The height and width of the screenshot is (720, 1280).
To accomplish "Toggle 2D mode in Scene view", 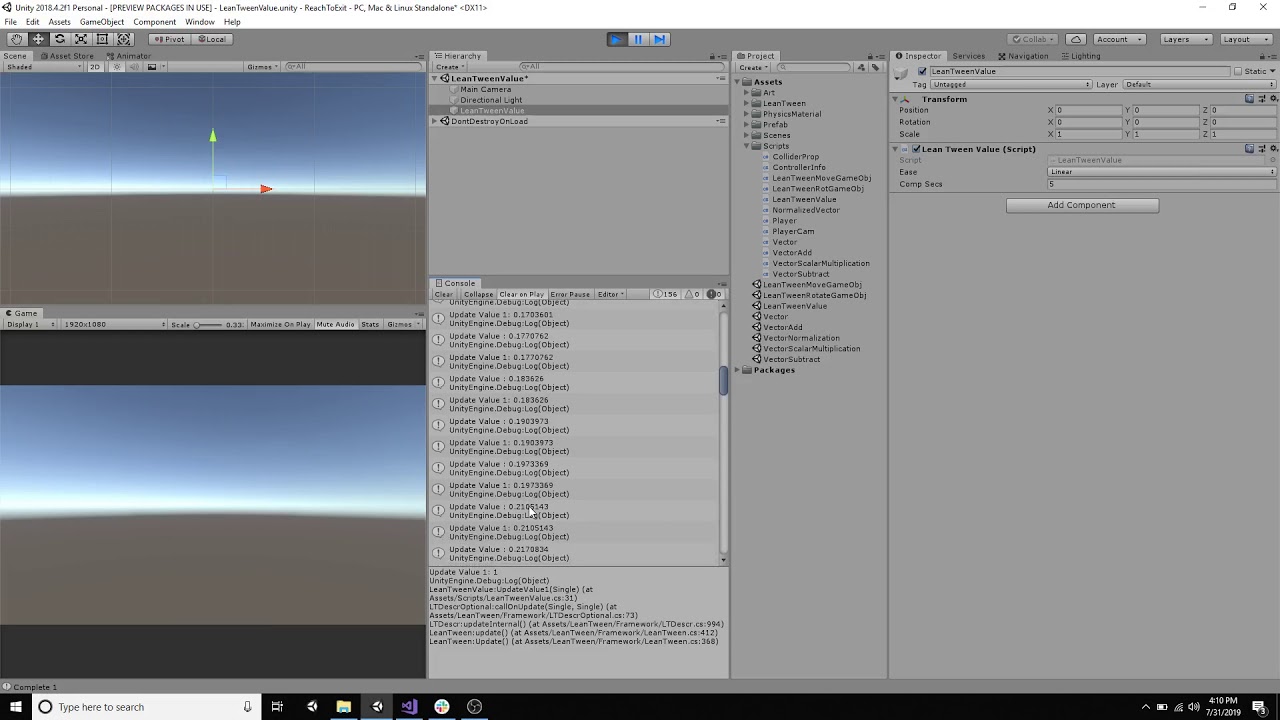I will click(x=95, y=67).
